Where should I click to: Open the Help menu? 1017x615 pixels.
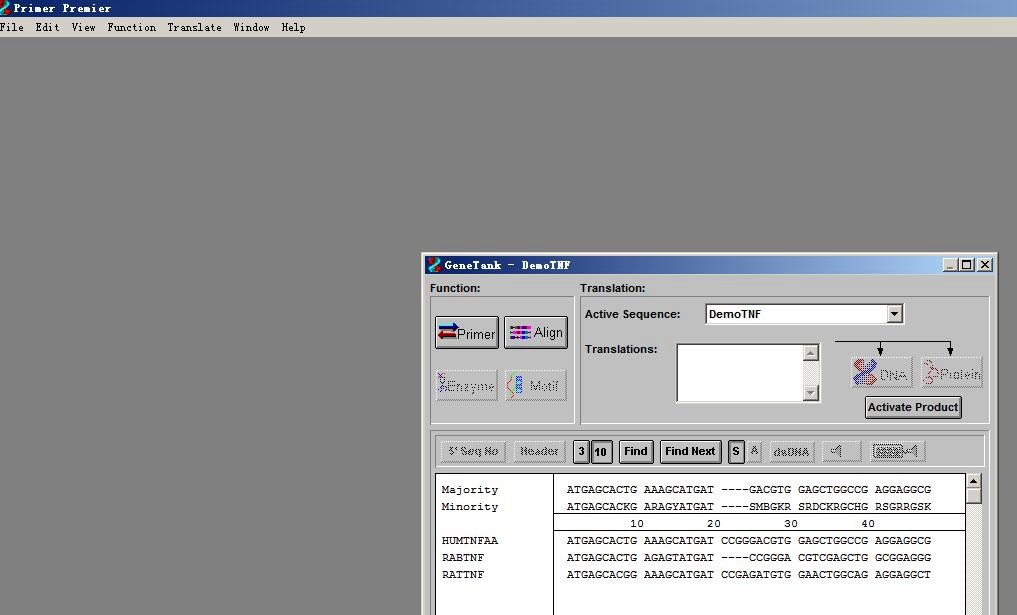(293, 27)
